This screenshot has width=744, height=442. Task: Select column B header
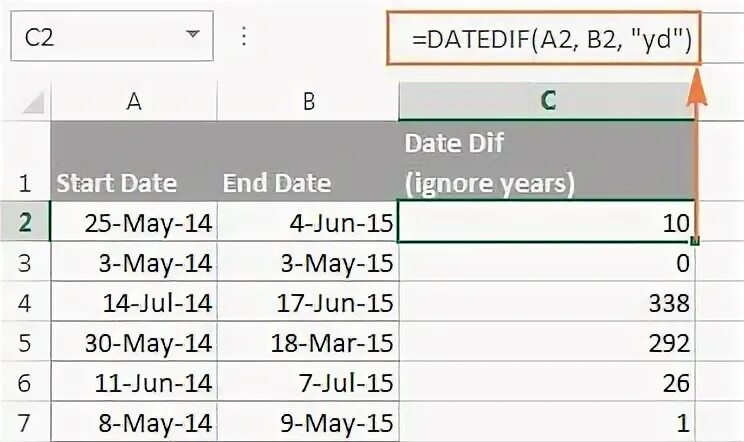(x=308, y=101)
